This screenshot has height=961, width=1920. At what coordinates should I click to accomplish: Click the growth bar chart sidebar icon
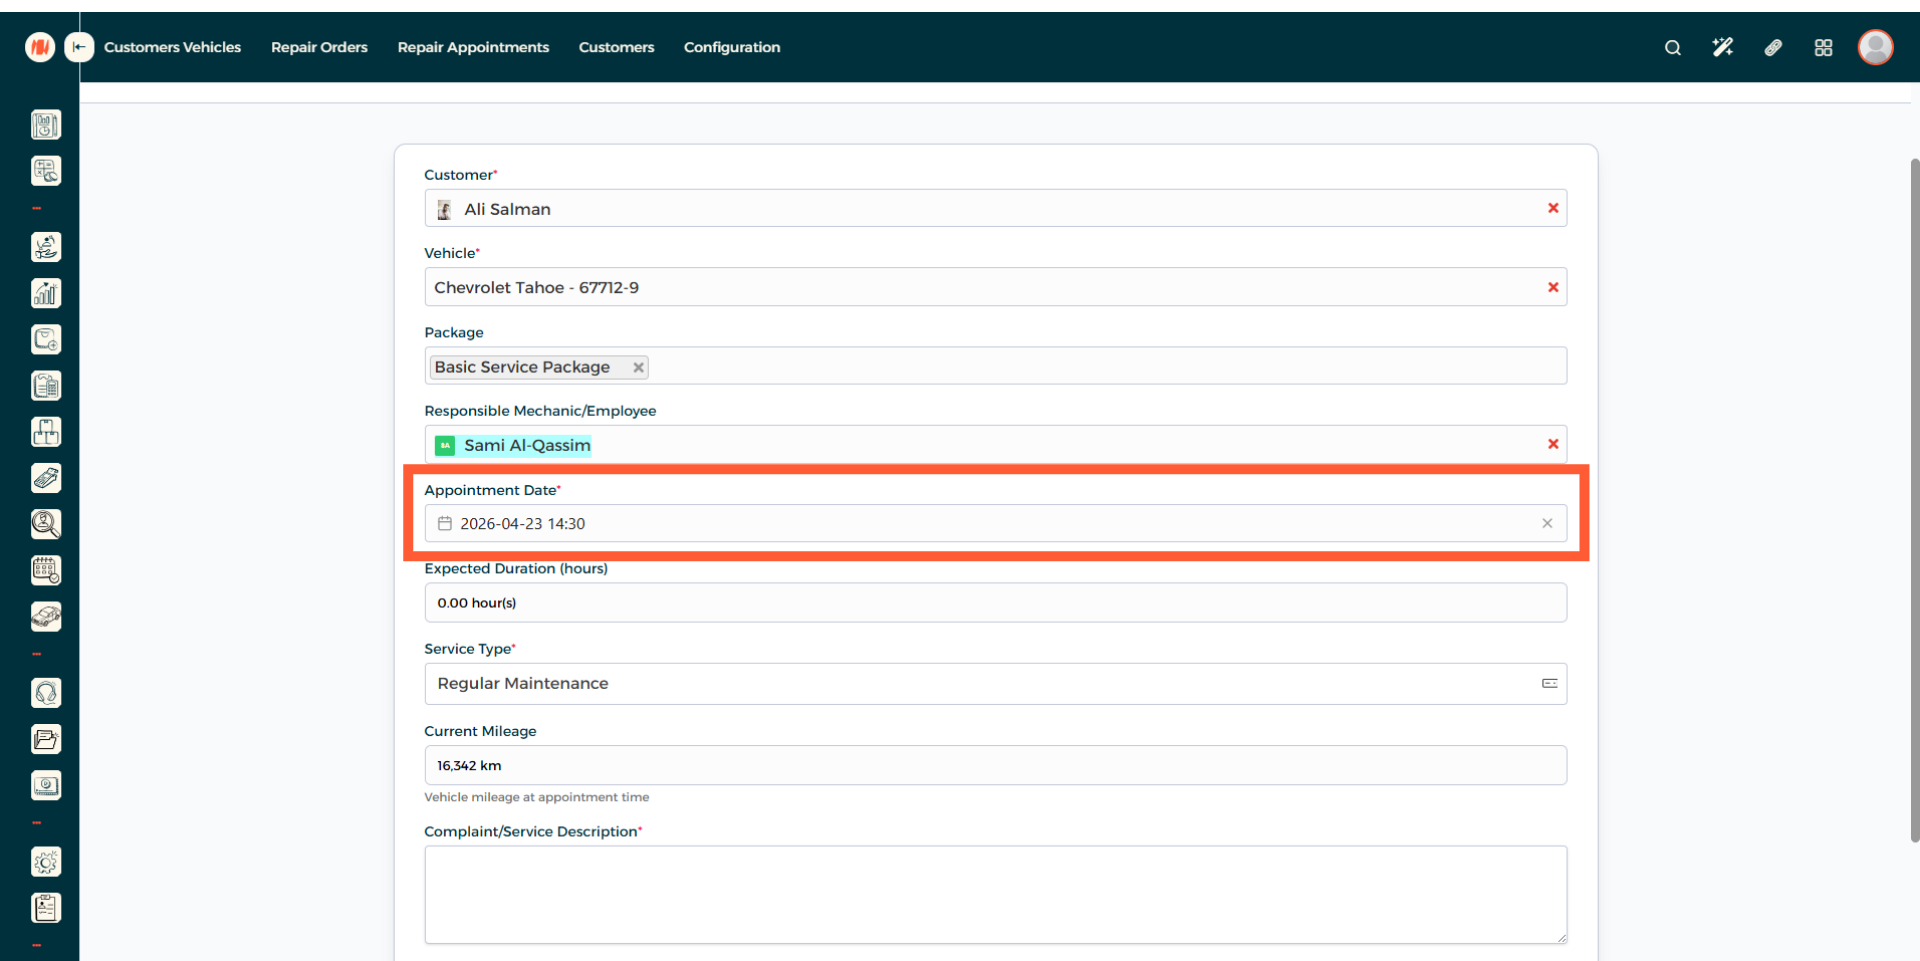46,293
